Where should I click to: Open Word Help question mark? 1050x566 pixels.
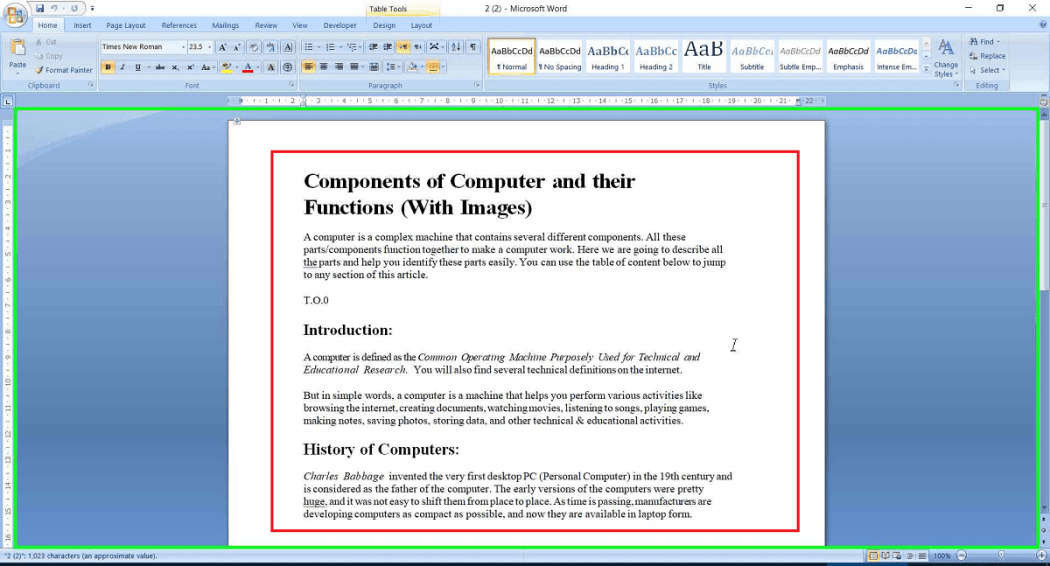coord(1043,25)
